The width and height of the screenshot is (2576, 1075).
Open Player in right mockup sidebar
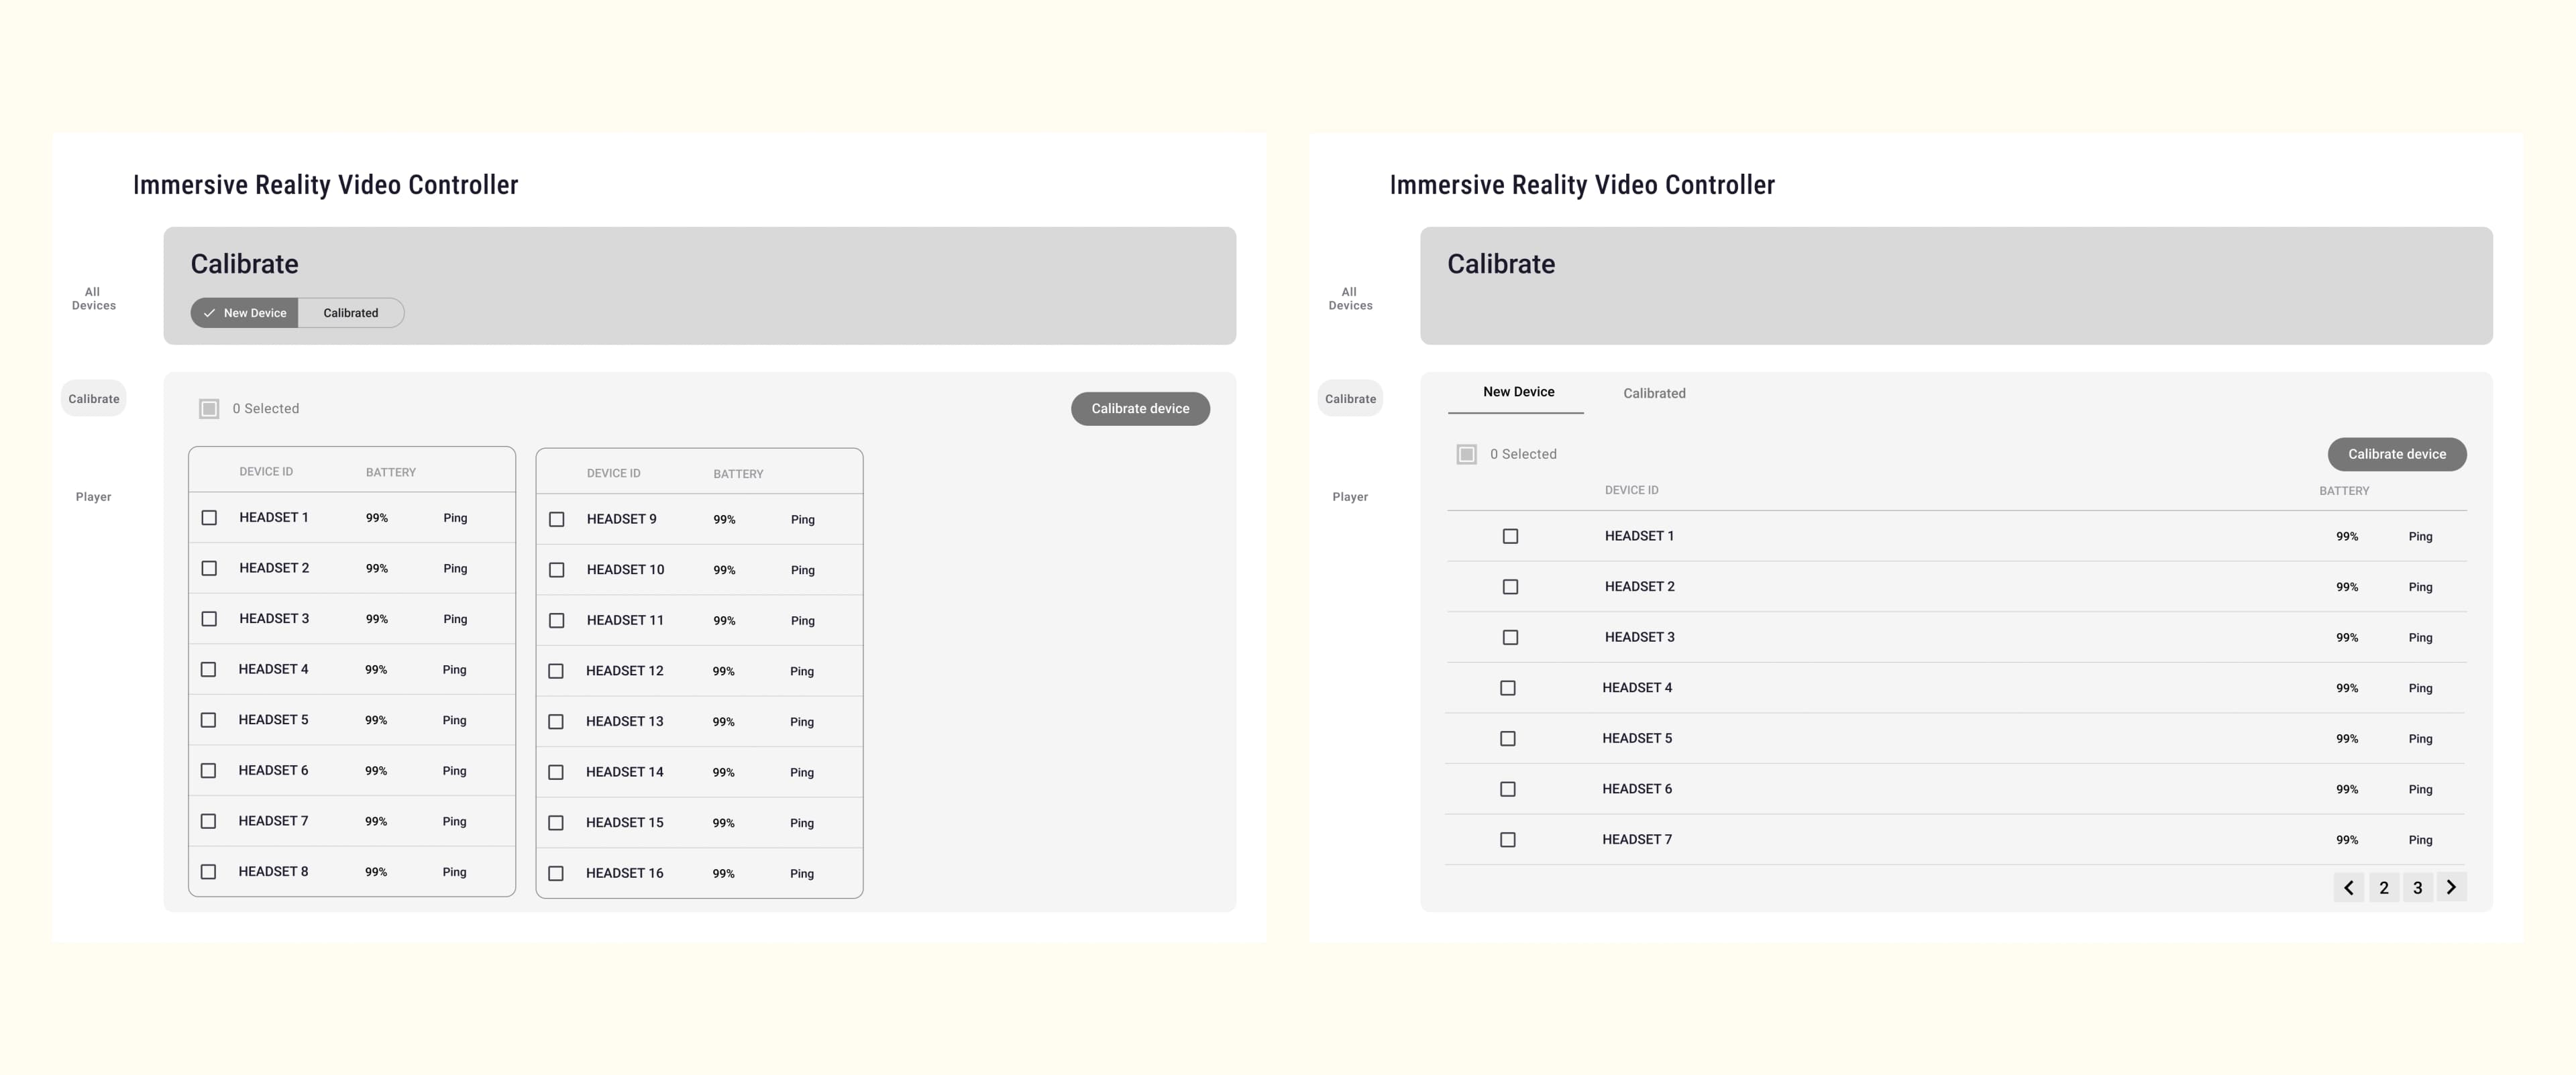tap(1350, 497)
